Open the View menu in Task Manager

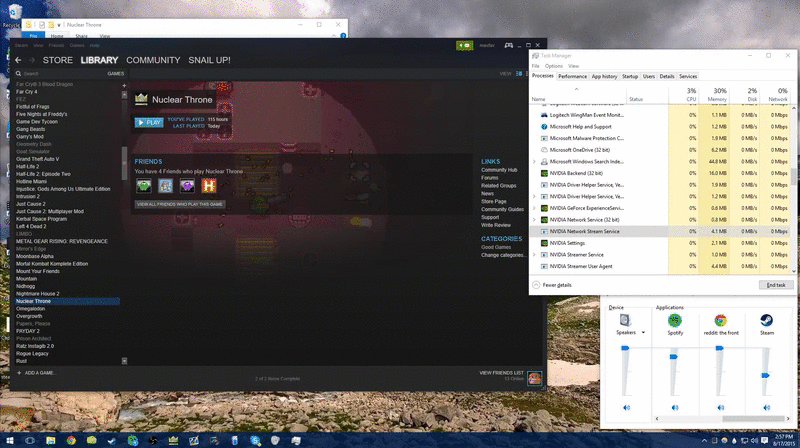[573, 66]
